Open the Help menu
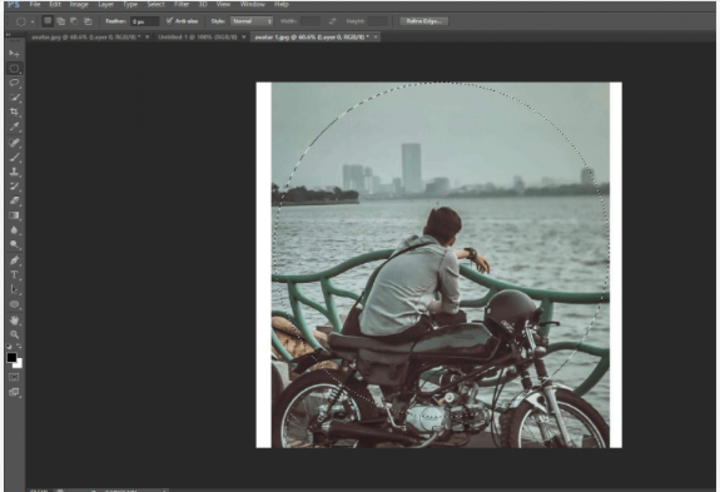The height and width of the screenshot is (492, 720). coord(281,5)
